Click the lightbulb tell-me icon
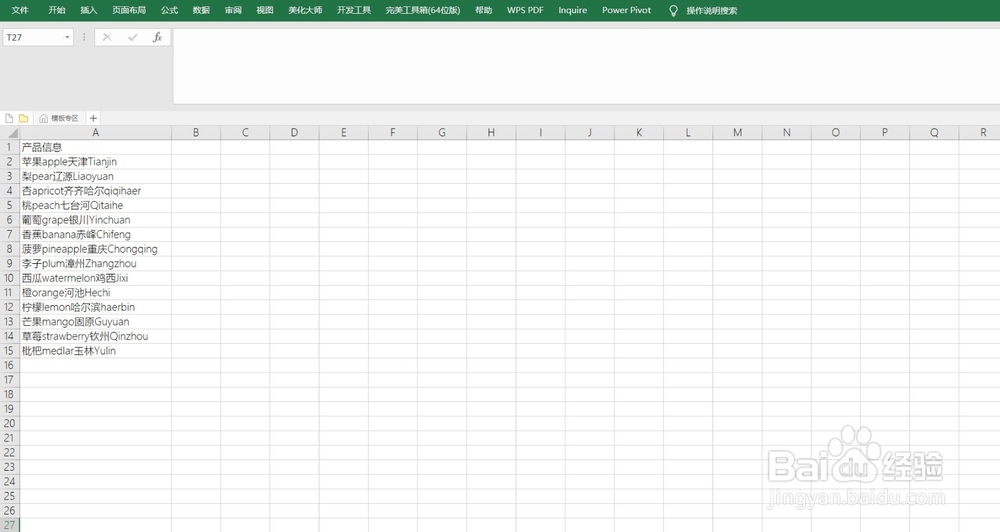 tap(673, 11)
